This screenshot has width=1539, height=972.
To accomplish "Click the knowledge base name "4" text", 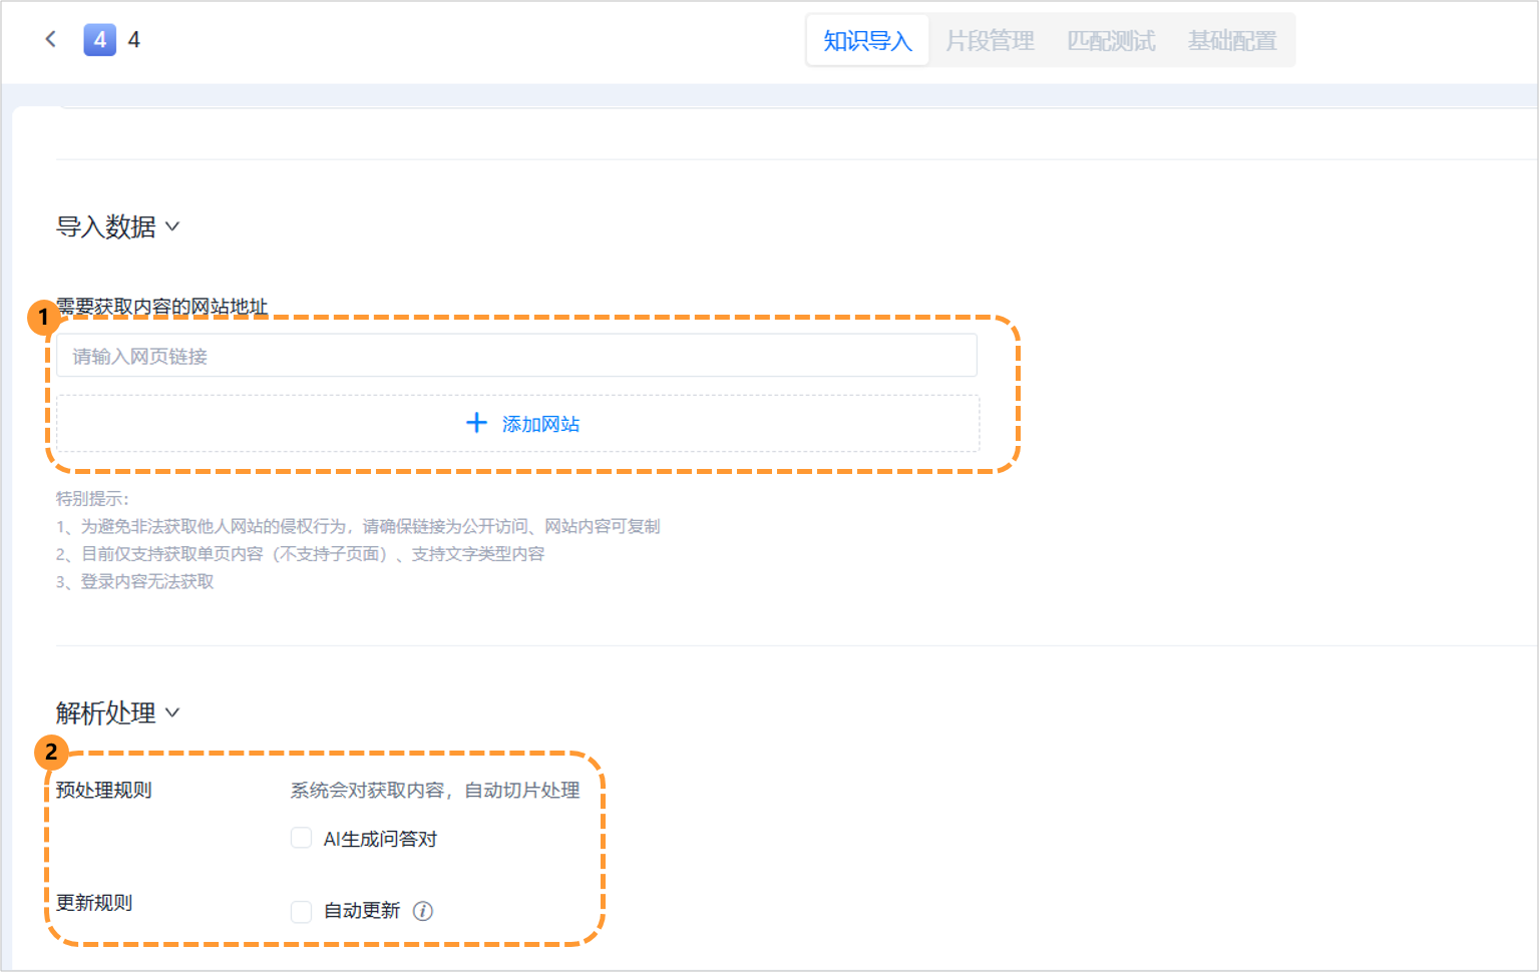I will 134,40.
